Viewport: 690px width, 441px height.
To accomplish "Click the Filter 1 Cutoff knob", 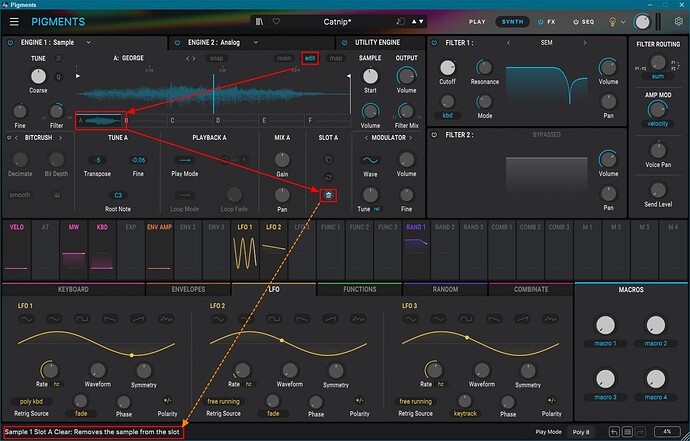I will point(447,69).
